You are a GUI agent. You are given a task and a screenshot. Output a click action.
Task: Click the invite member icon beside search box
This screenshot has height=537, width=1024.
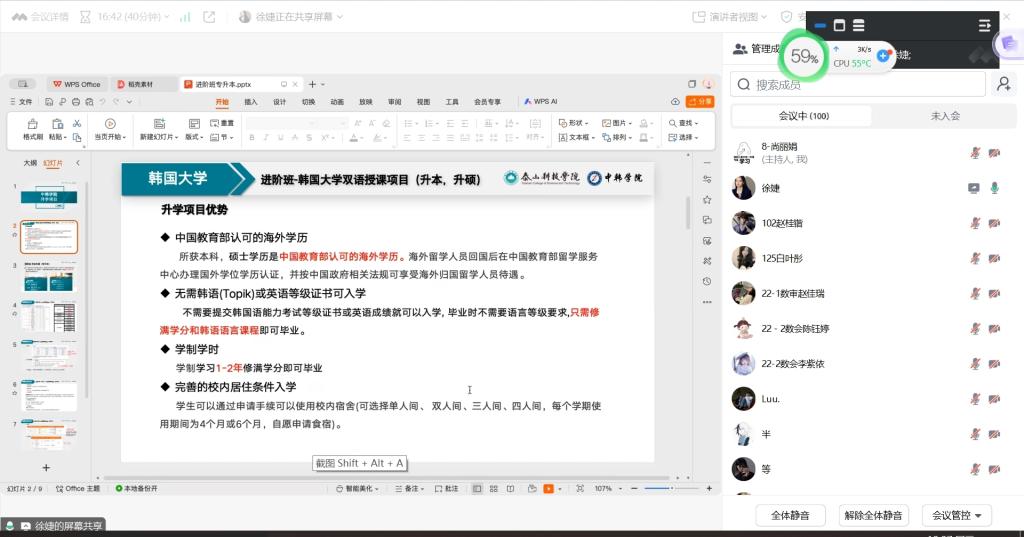1004,84
